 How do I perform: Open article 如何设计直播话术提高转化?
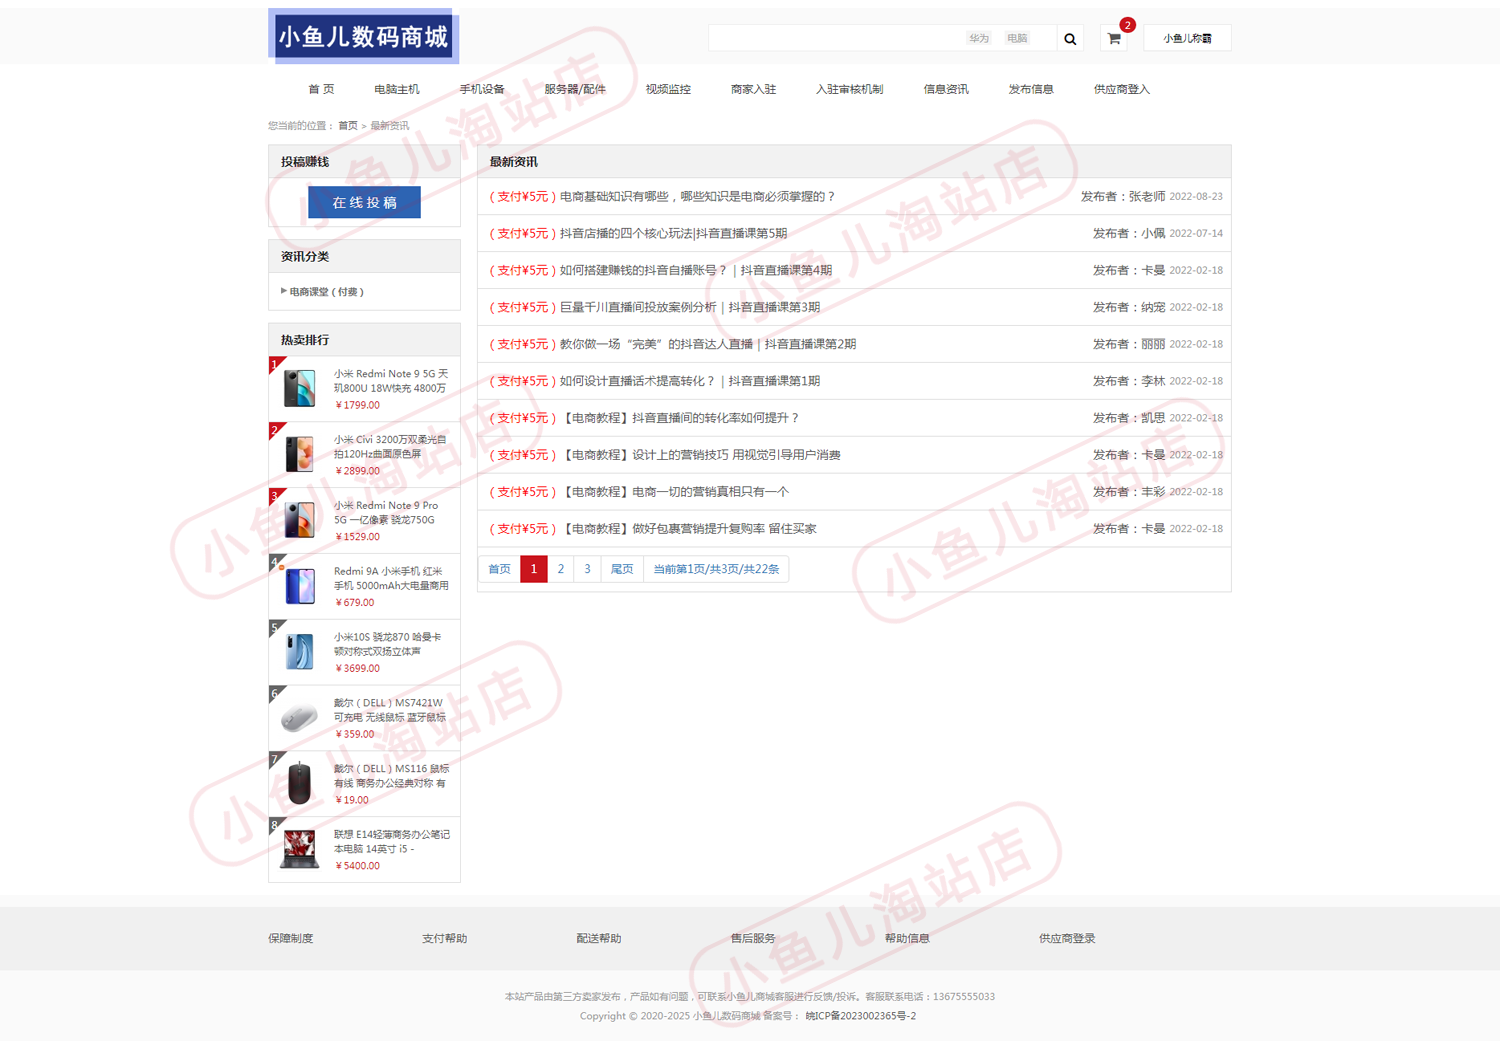click(x=690, y=382)
